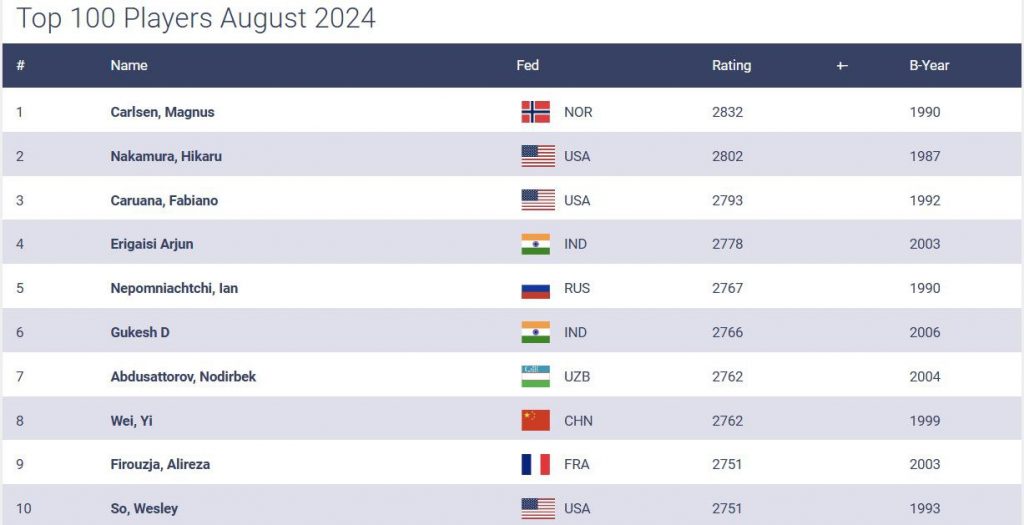Image resolution: width=1024 pixels, height=525 pixels.
Task: Click the USA flag beside Caruana
Action: click(538, 200)
